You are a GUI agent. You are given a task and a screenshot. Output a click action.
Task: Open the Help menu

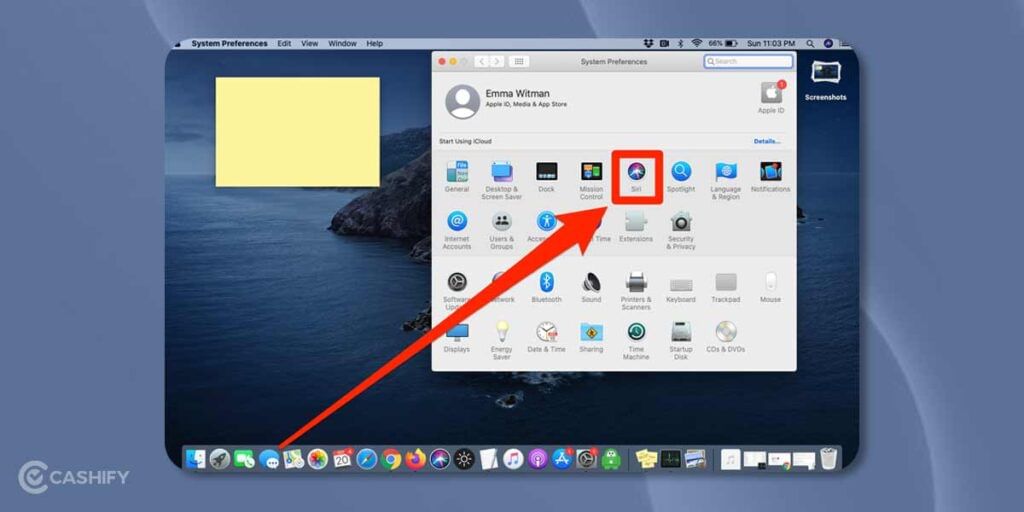[x=375, y=44]
